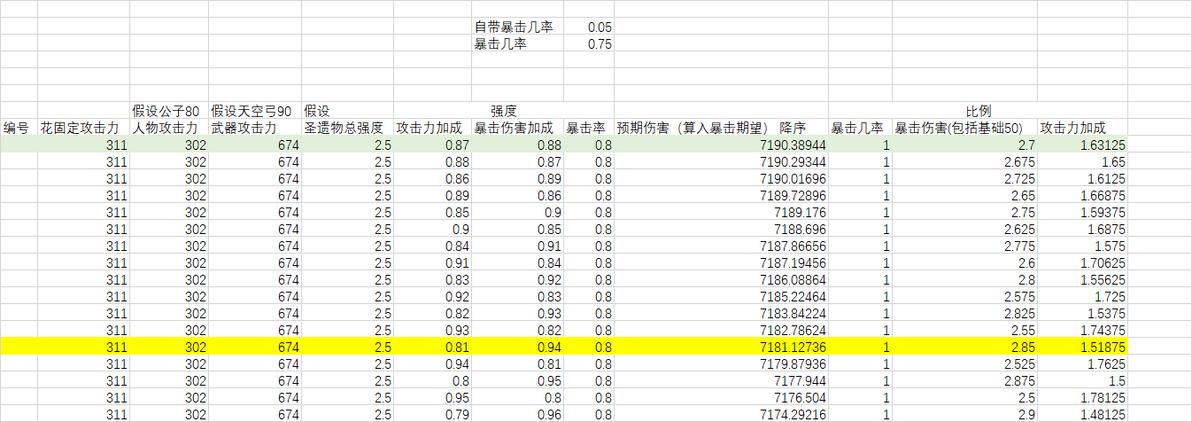Select the expected damage cell 7190.29344
The height and width of the screenshot is (422, 1192).
click(x=721, y=161)
